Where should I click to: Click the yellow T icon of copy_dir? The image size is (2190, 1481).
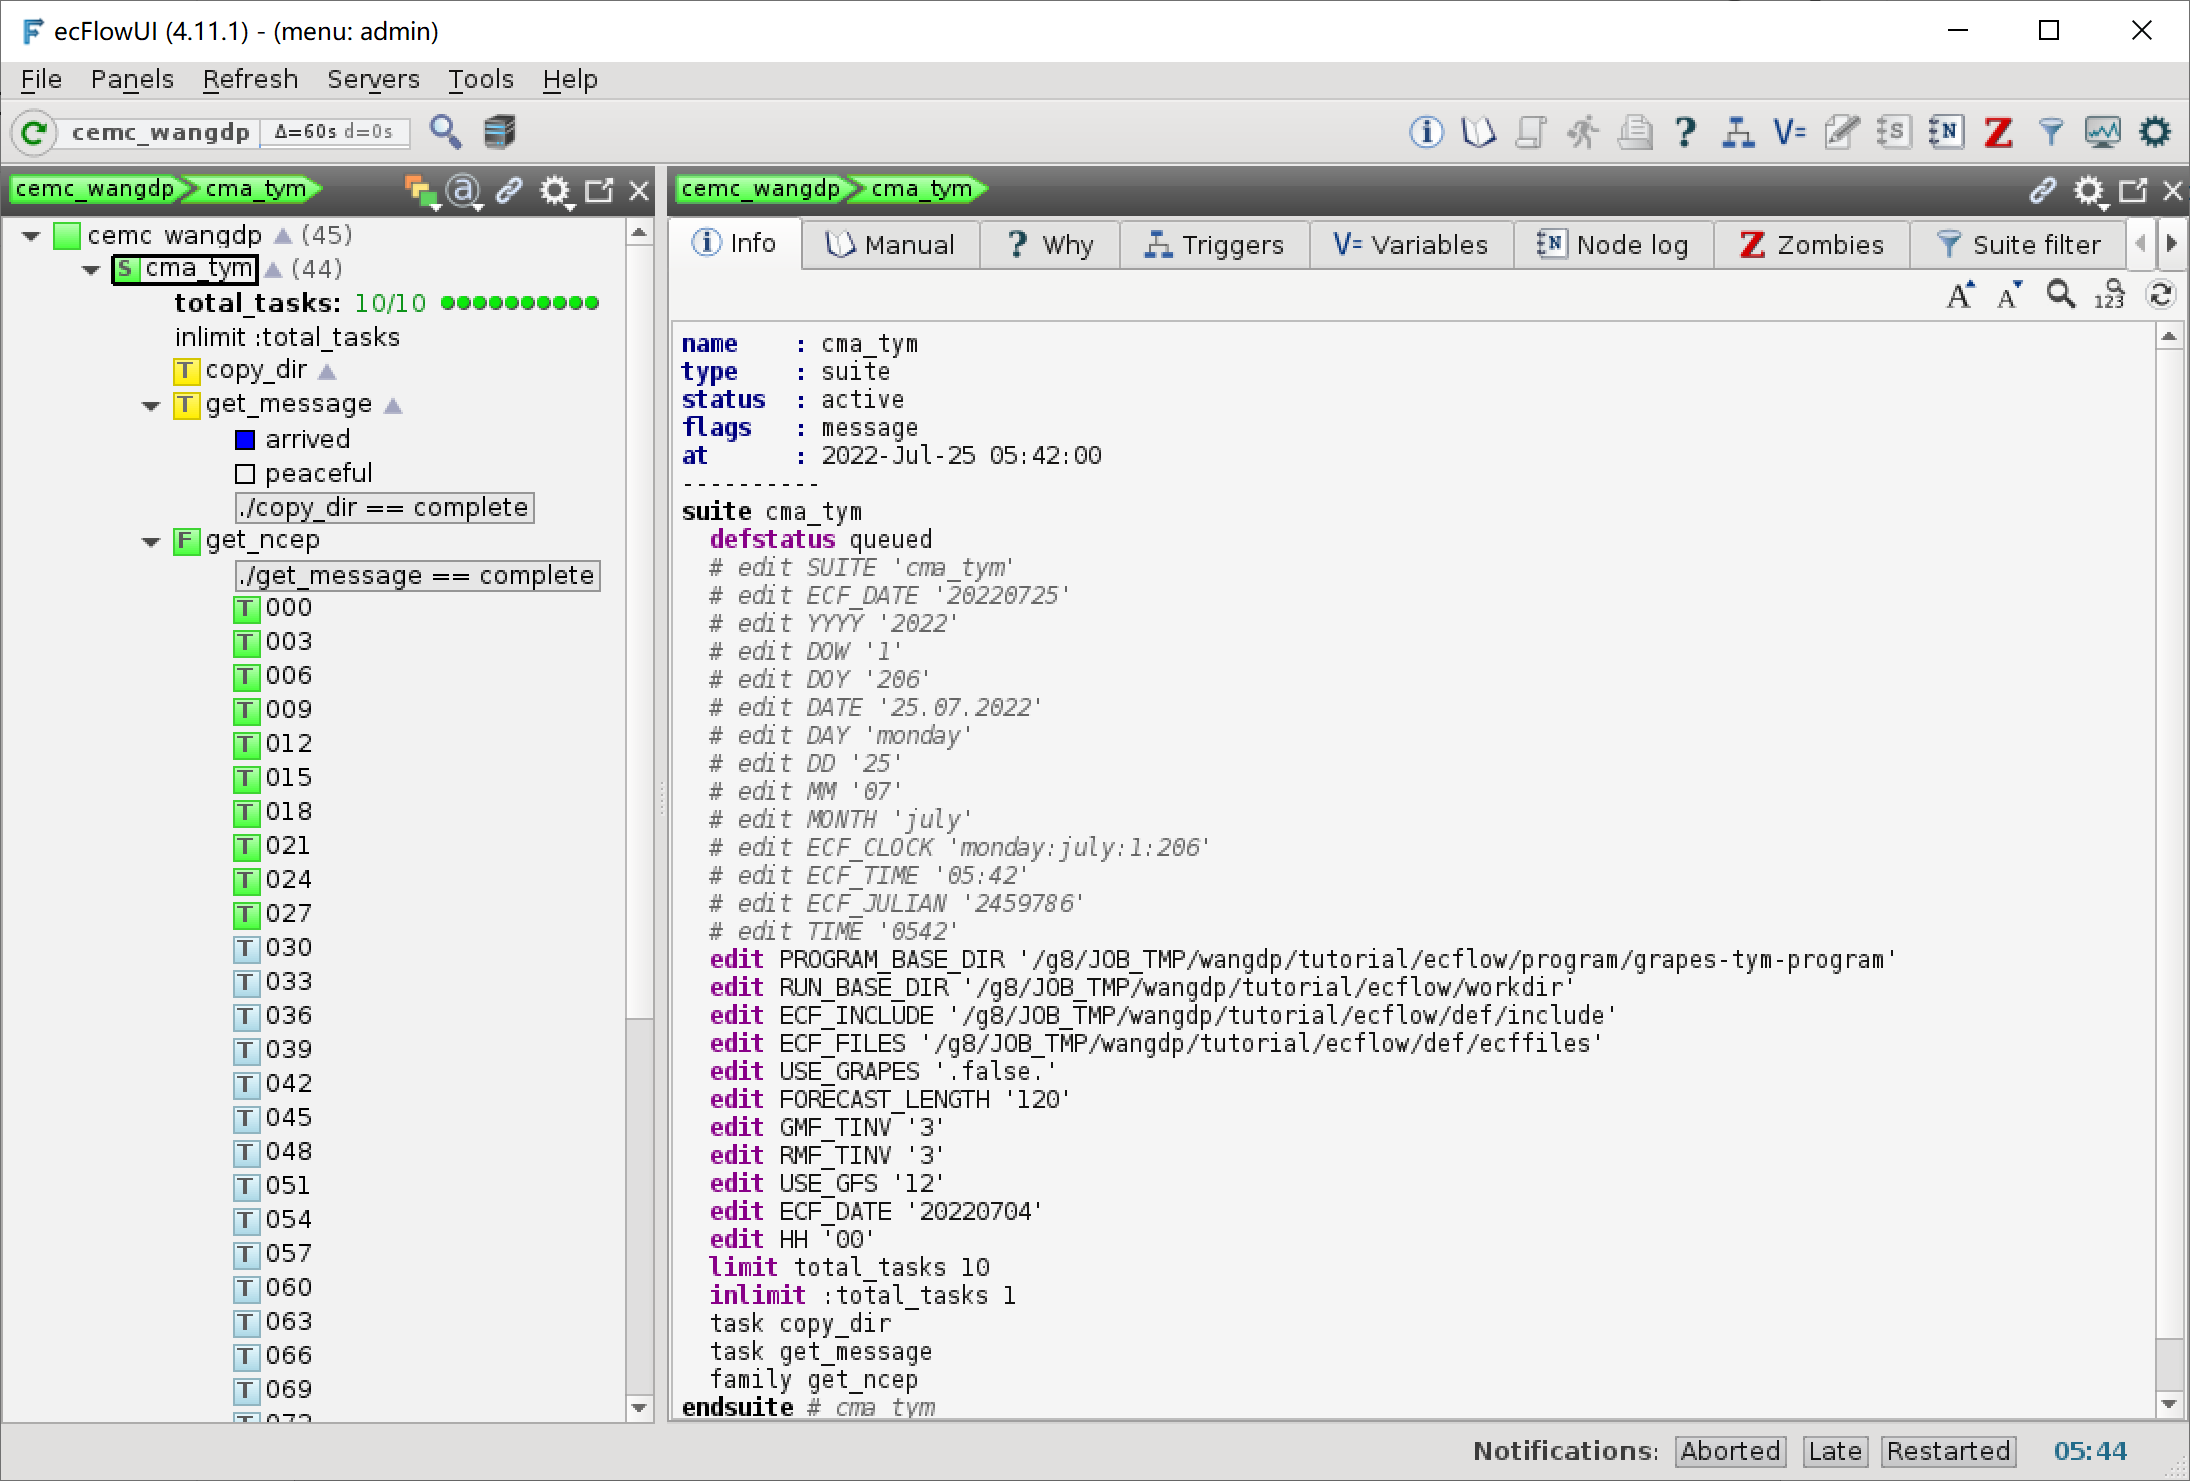[x=186, y=371]
